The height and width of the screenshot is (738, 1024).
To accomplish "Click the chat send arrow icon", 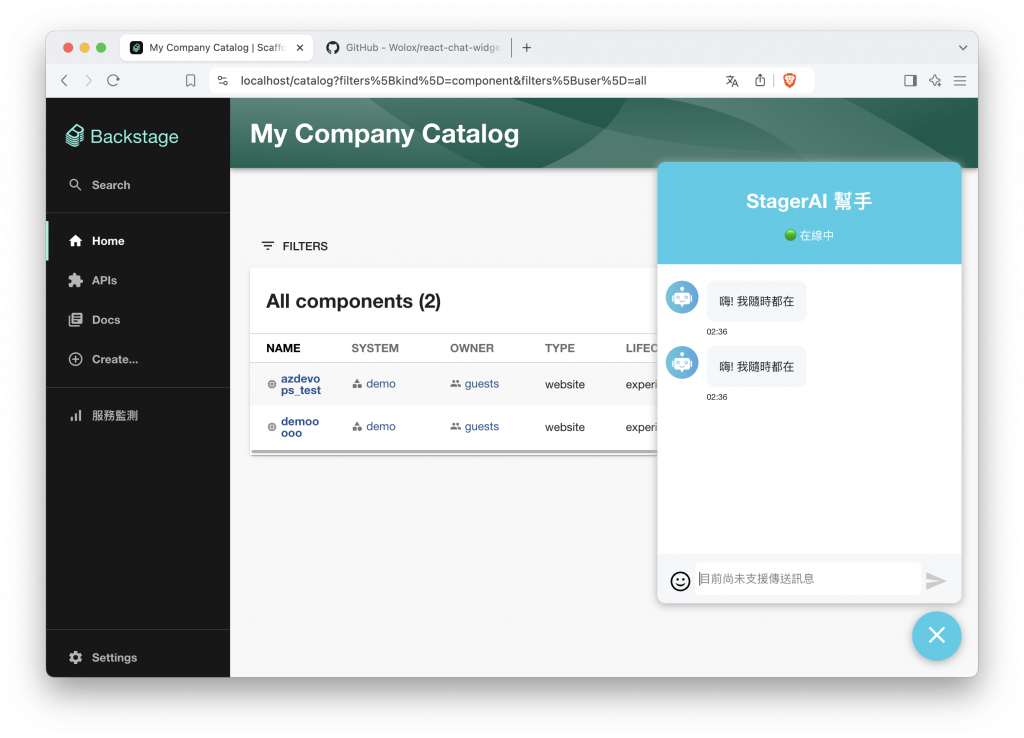I will pyautogui.click(x=935, y=580).
